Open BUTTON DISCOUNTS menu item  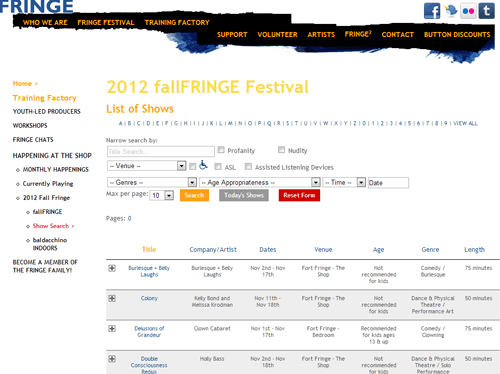[x=457, y=35]
